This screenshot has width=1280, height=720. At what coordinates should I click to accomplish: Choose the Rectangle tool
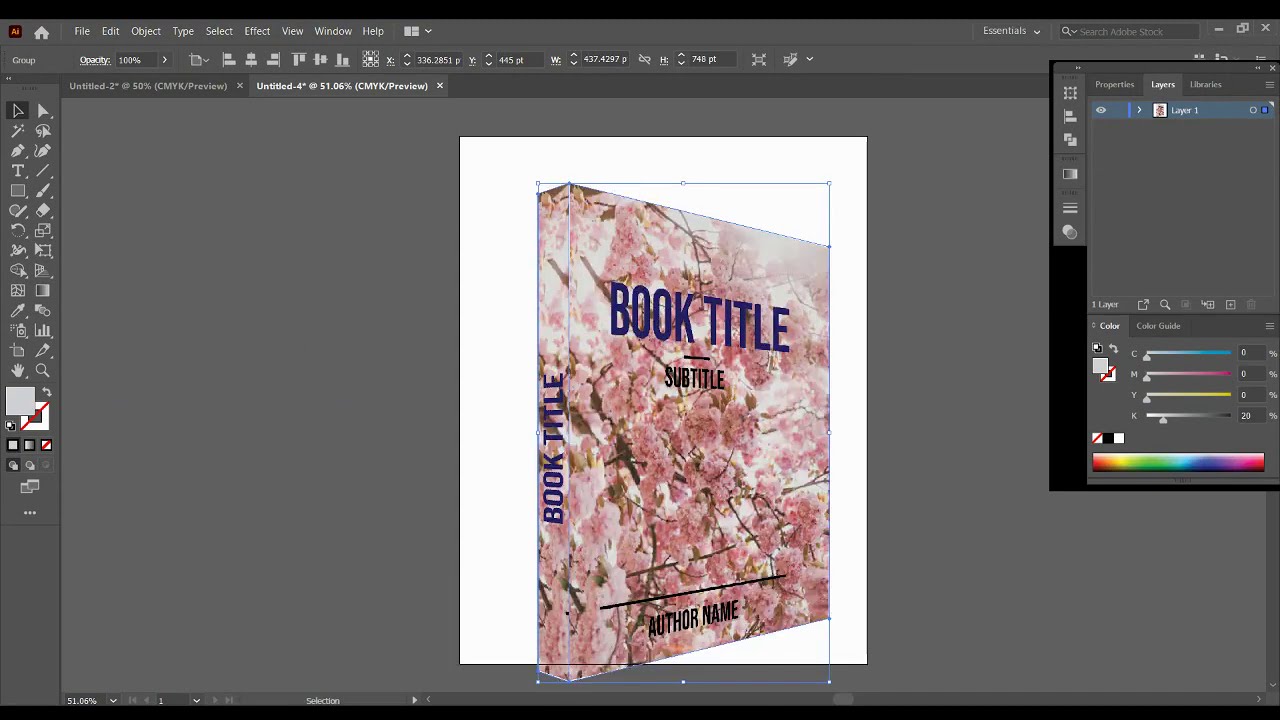click(18, 191)
